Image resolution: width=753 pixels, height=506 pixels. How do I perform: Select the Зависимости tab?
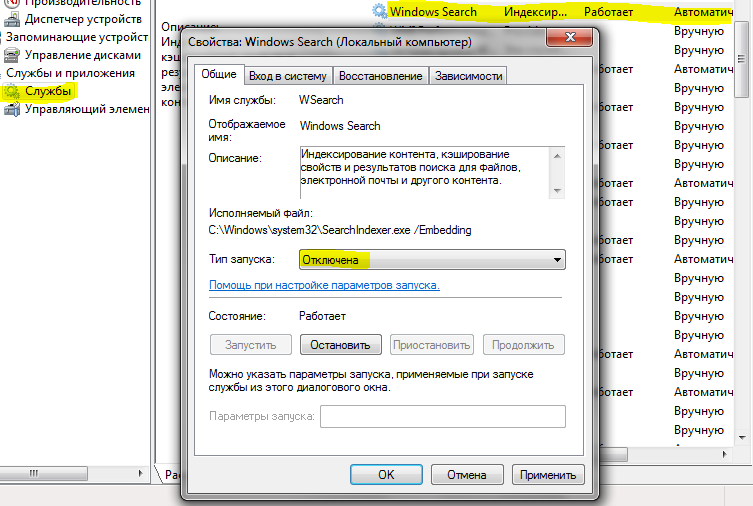point(469,76)
